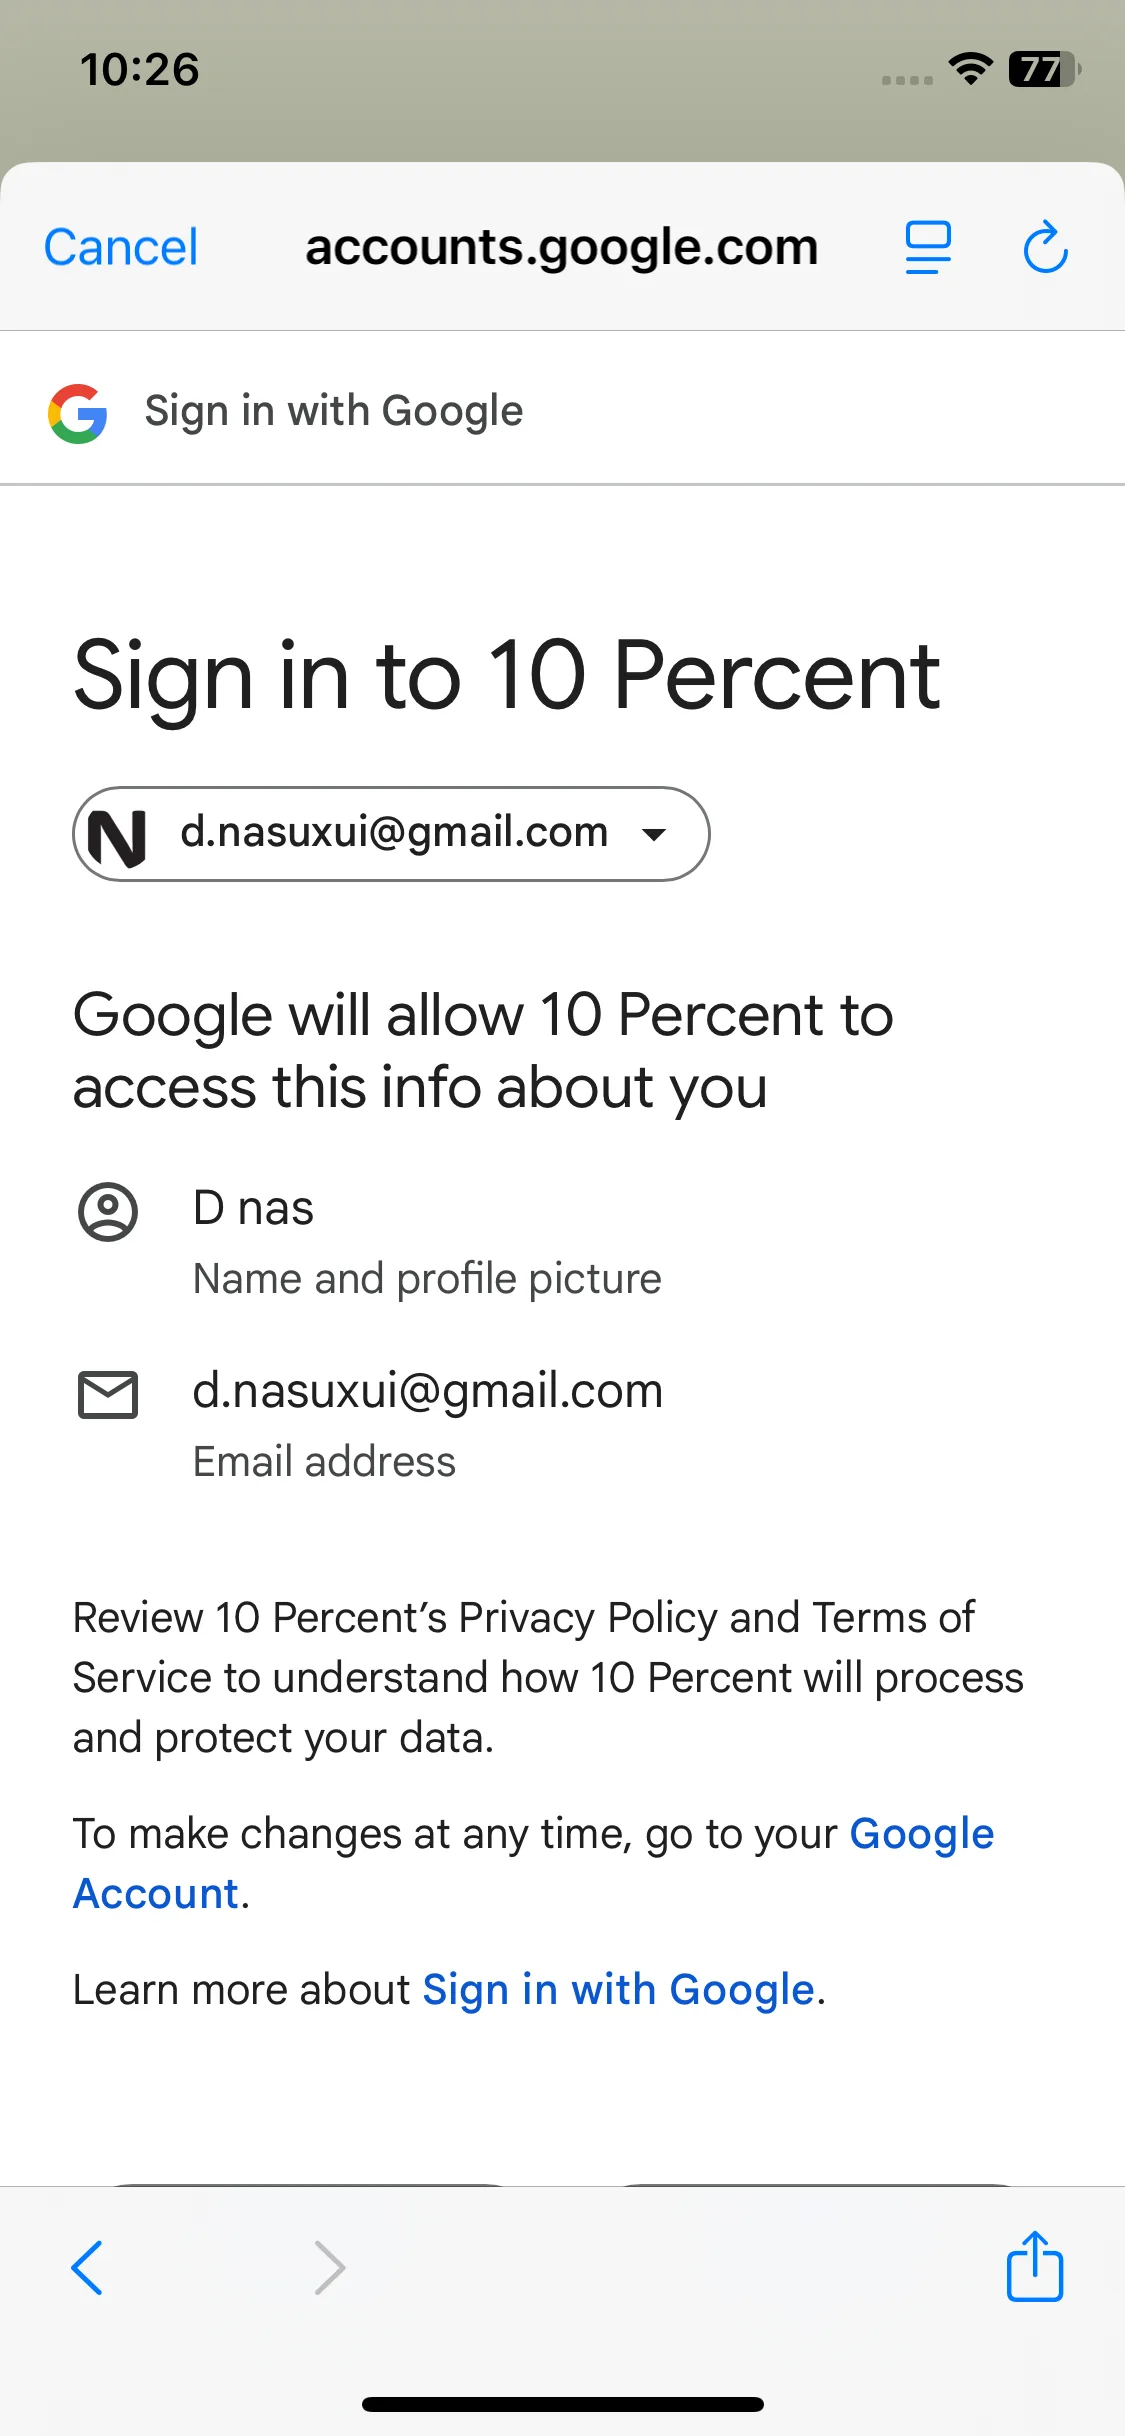
Task: Tap the reader view icon in address bar
Action: point(928,247)
